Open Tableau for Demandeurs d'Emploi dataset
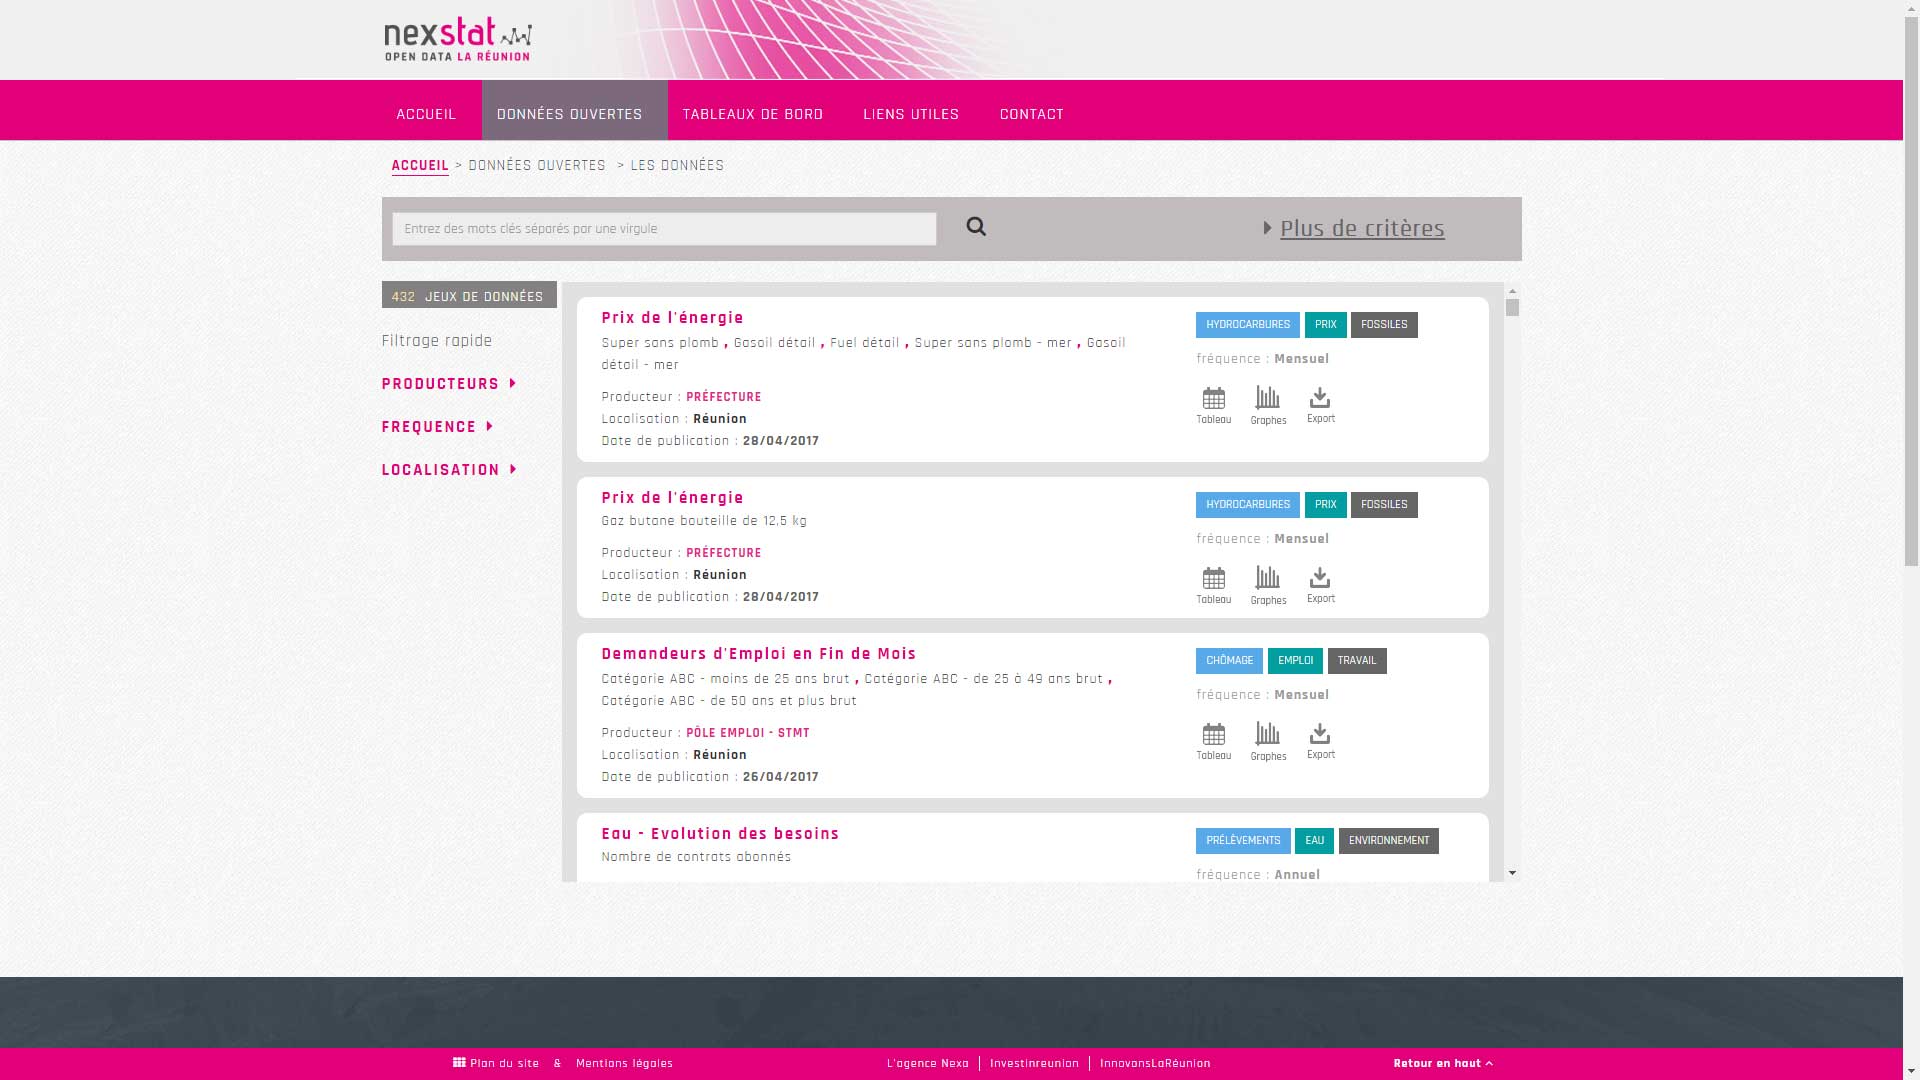Image resolution: width=1920 pixels, height=1080 pixels. (1213, 741)
